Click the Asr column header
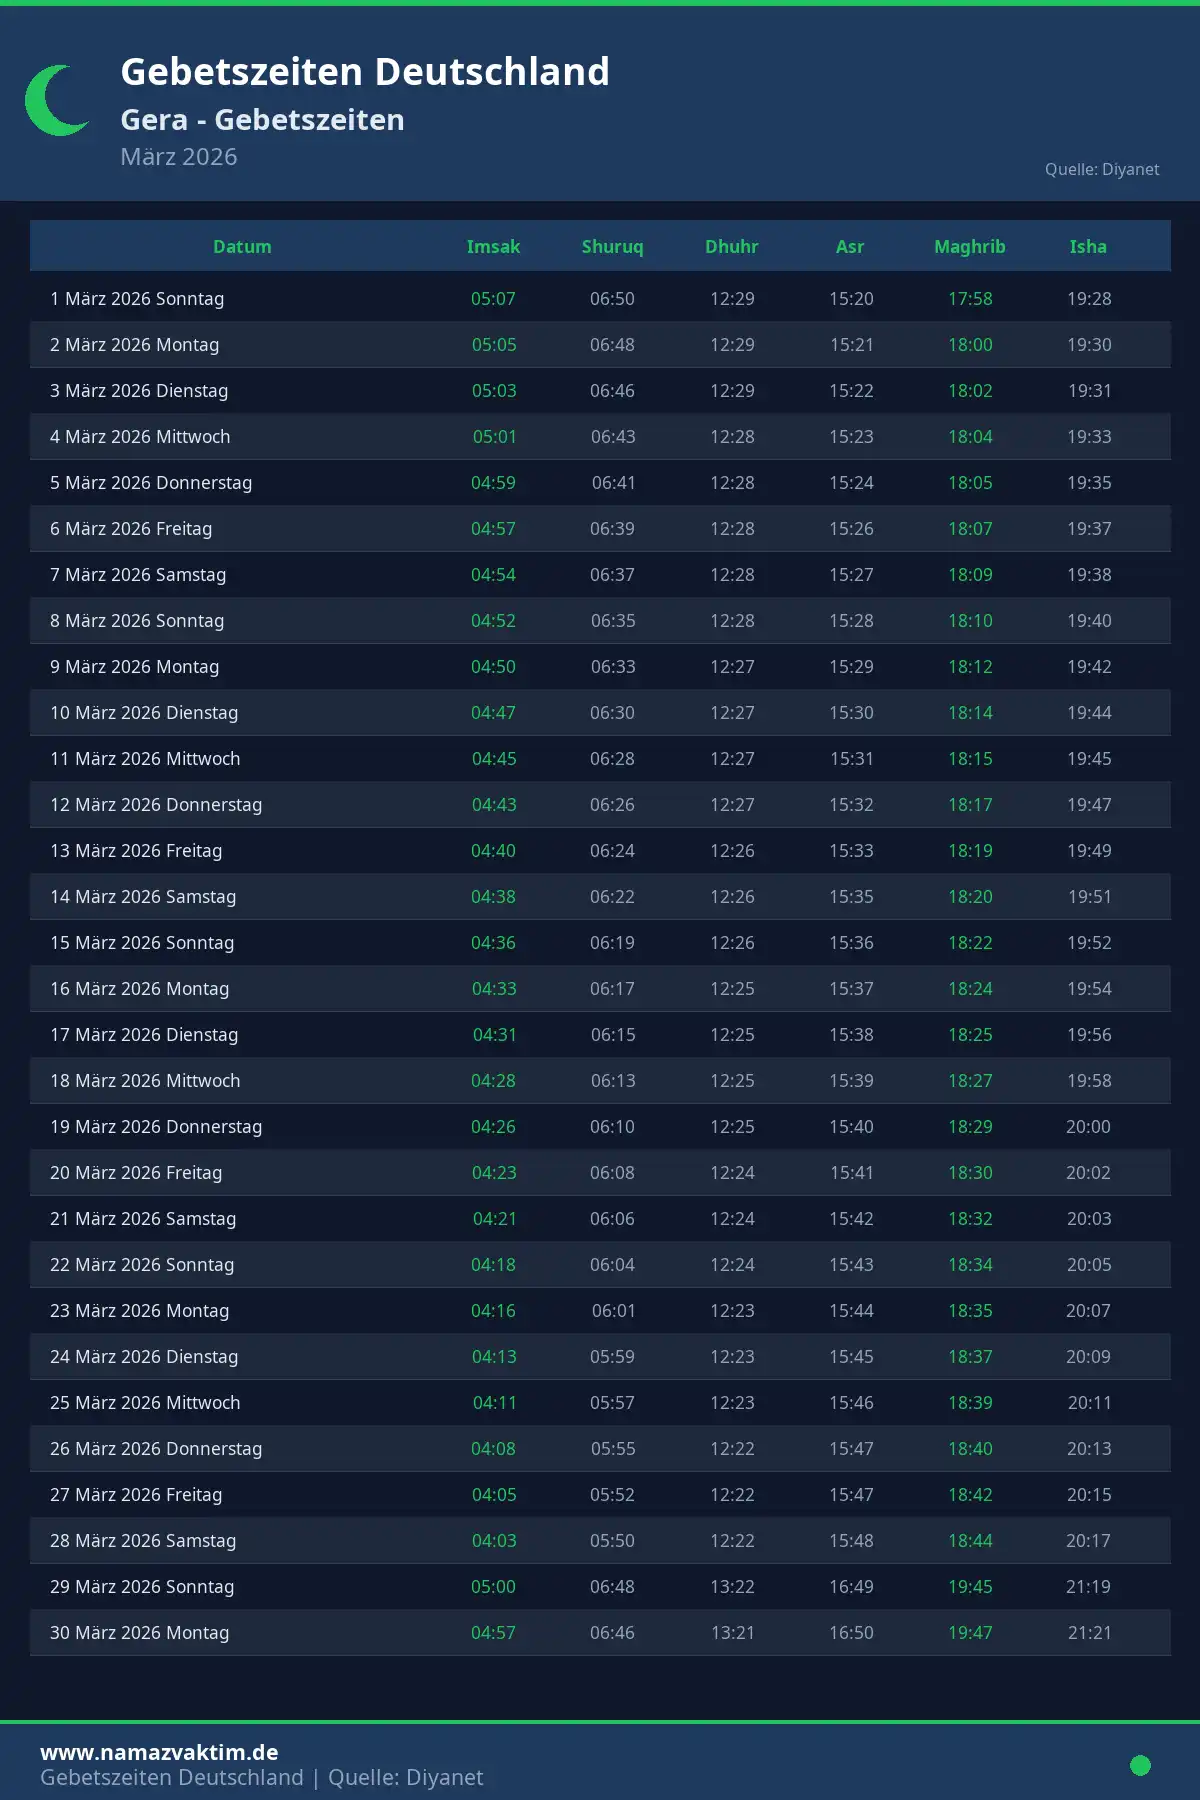Screen dimensions: 1200x1800 850,247
